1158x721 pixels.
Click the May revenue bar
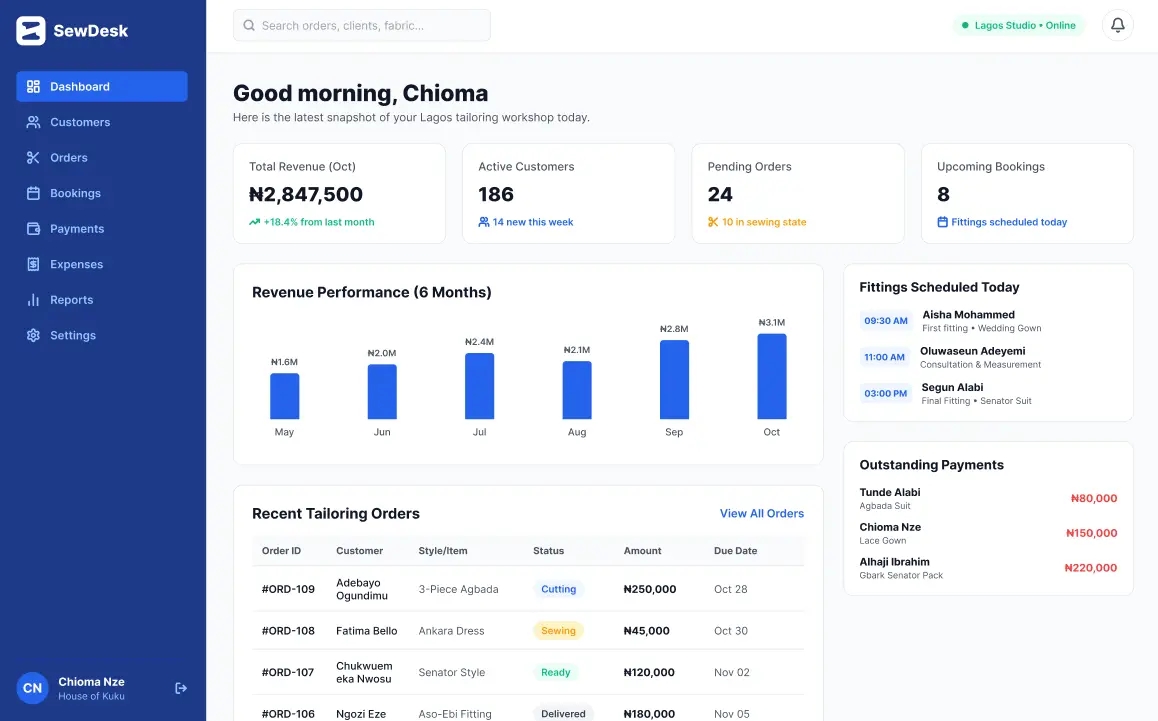(x=284, y=397)
